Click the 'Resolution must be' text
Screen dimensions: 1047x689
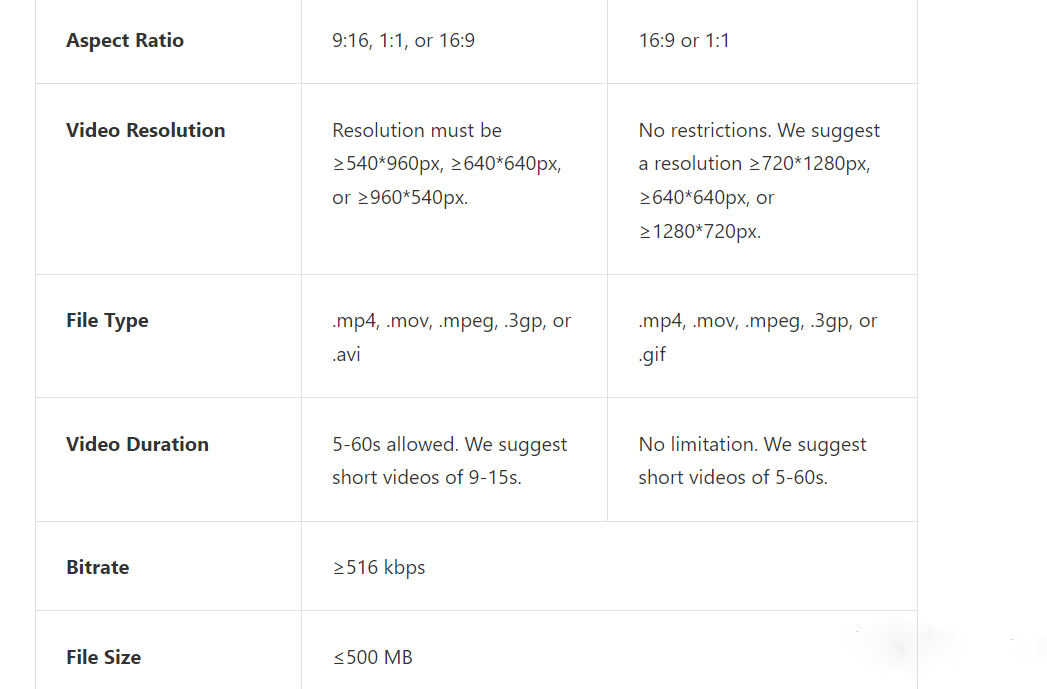417,130
